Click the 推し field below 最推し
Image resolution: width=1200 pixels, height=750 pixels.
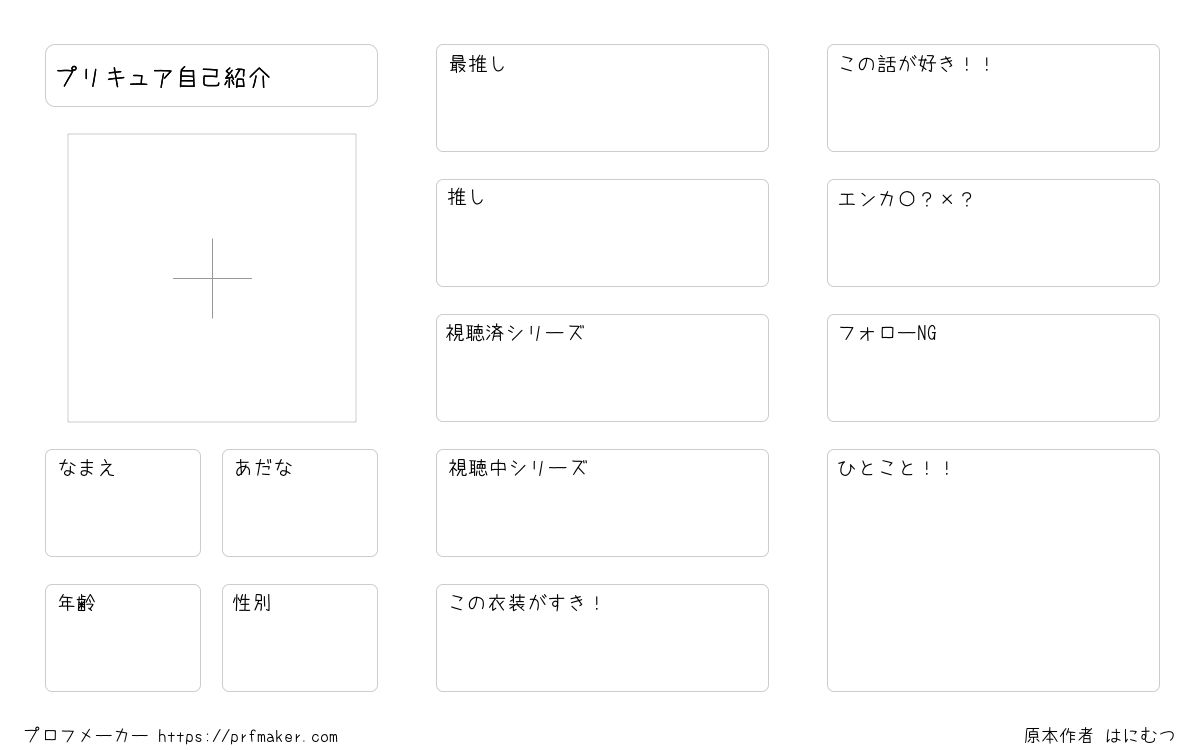602,233
